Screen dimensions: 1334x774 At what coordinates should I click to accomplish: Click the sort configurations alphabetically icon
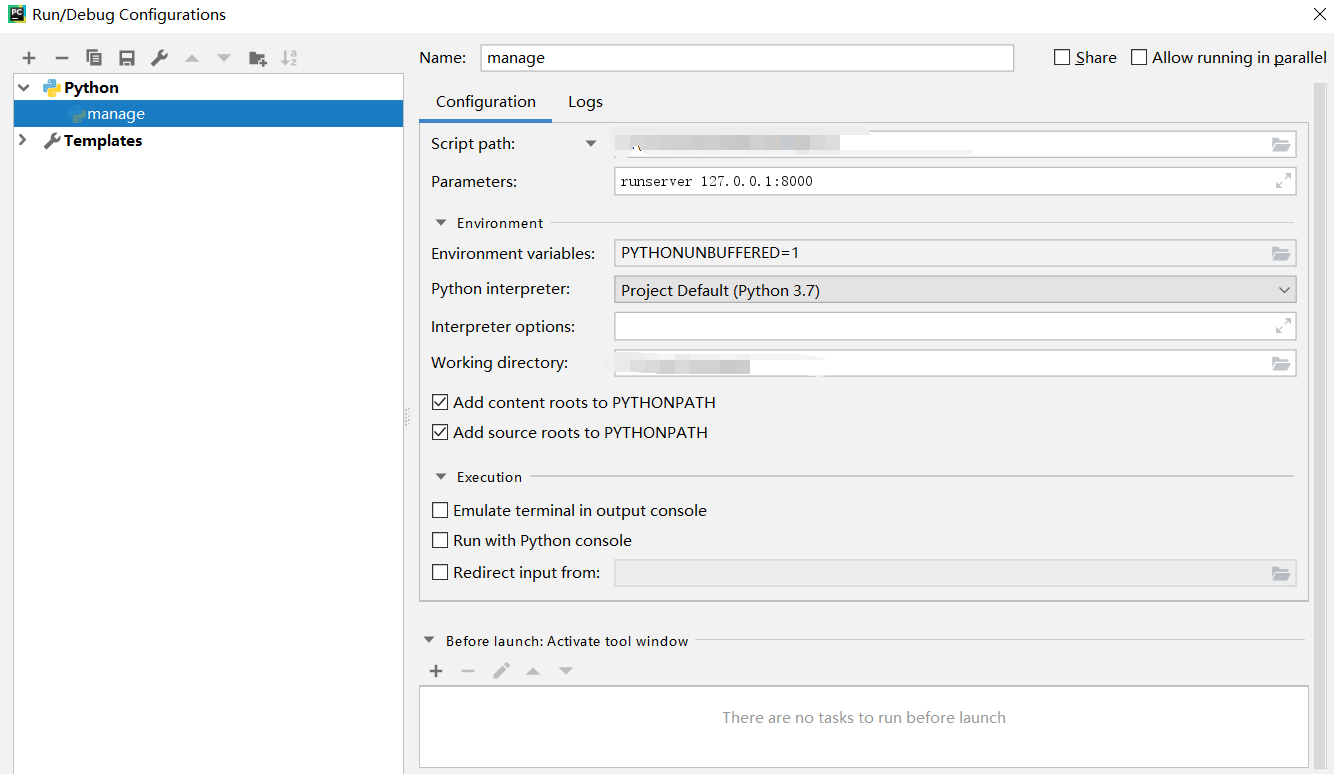pos(289,59)
